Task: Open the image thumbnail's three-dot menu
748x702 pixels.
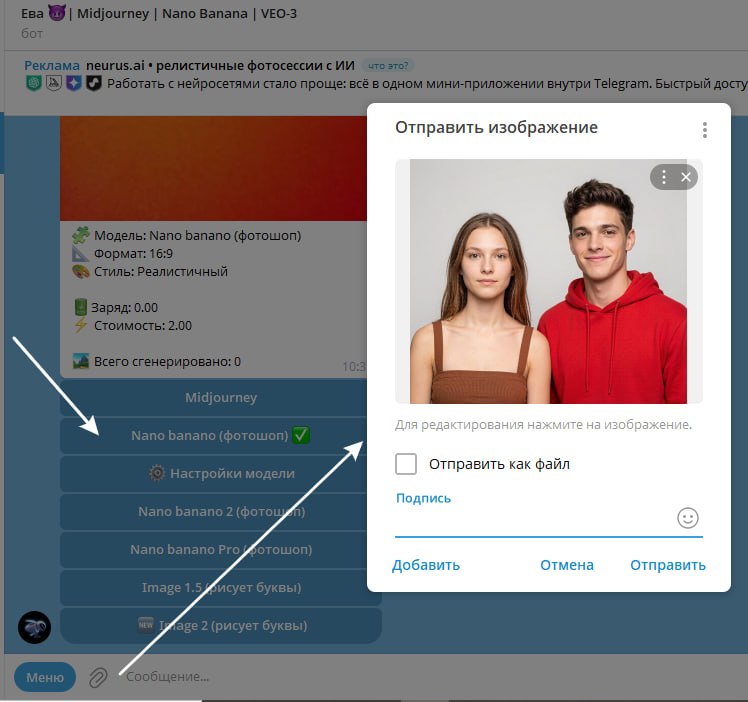Action: [x=664, y=177]
